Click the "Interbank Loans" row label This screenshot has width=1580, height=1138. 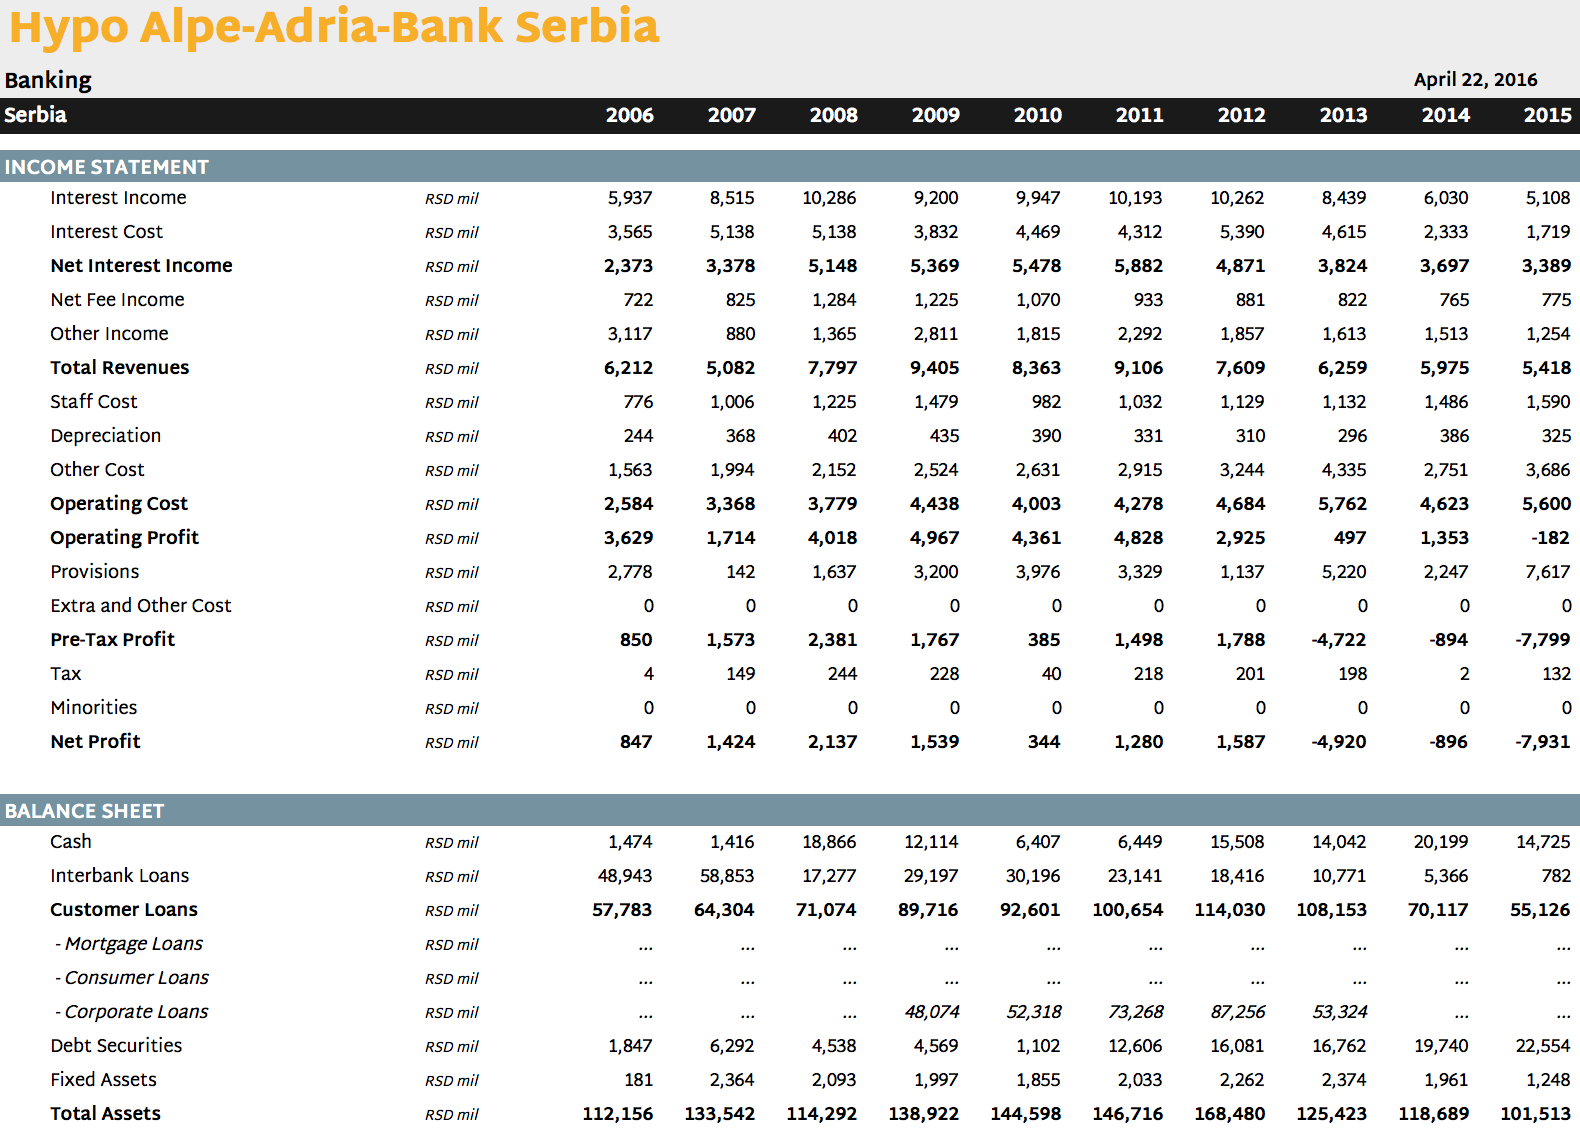(119, 876)
